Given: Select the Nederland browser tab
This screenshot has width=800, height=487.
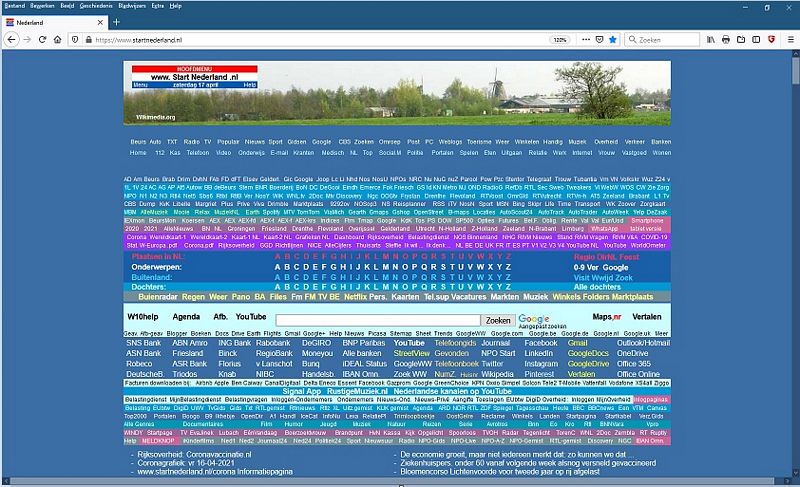Looking at the screenshot, I should 55,22.
